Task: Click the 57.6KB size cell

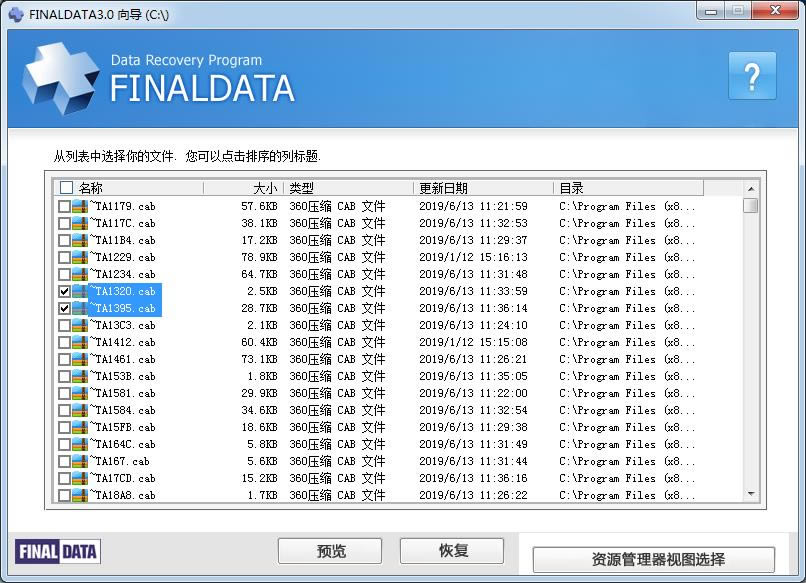Action: coord(259,207)
